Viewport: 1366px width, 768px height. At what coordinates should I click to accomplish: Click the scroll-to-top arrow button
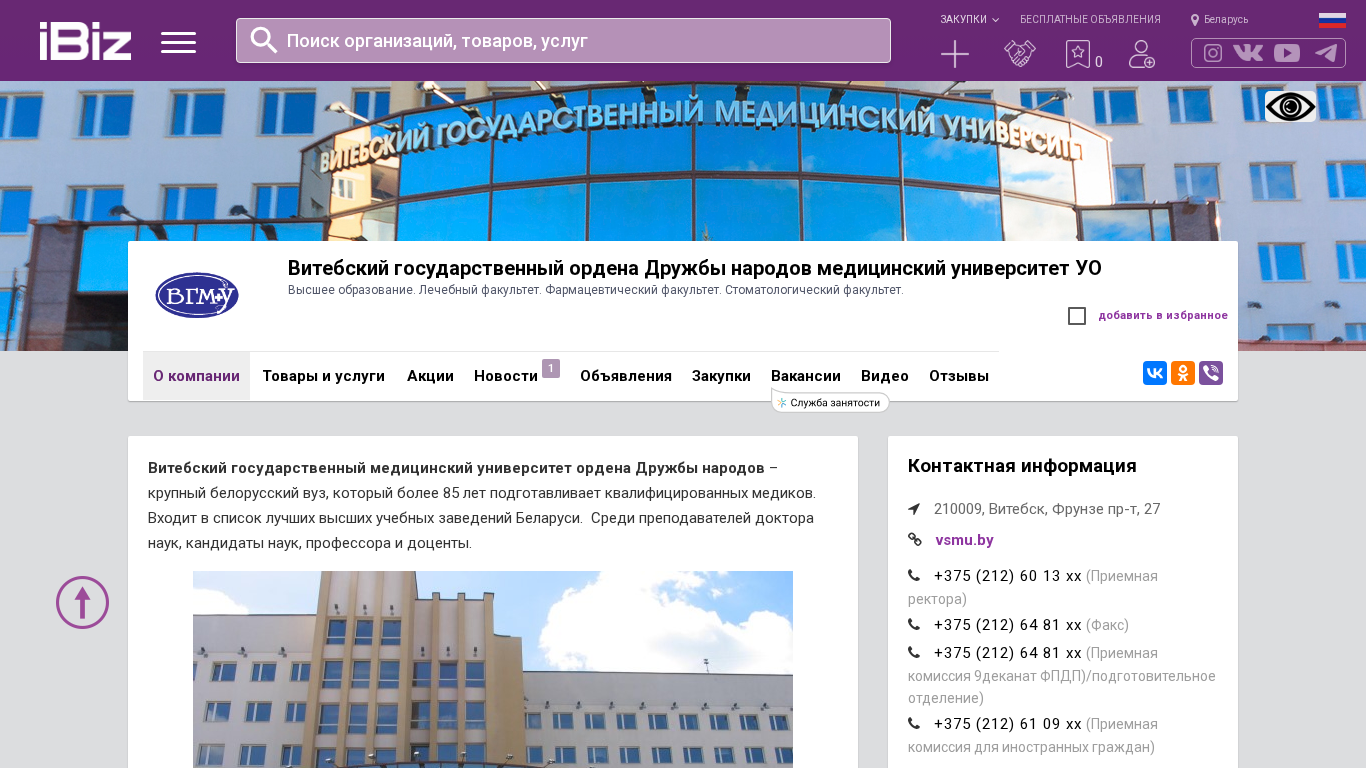click(x=82, y=602)
